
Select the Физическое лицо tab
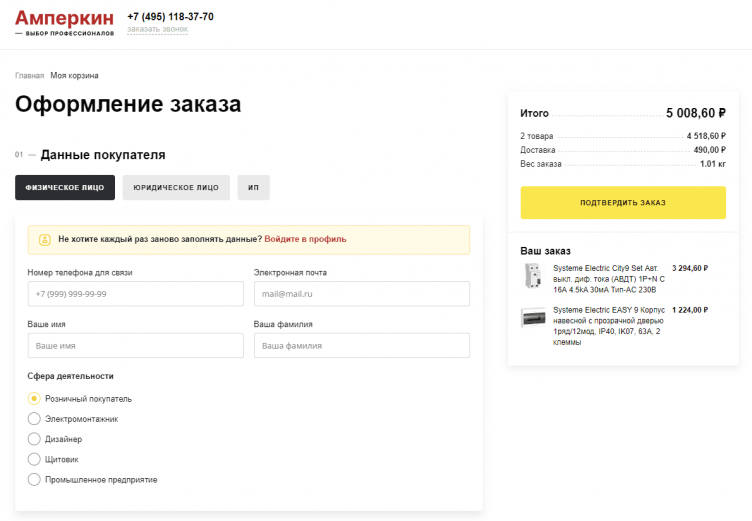65,188
